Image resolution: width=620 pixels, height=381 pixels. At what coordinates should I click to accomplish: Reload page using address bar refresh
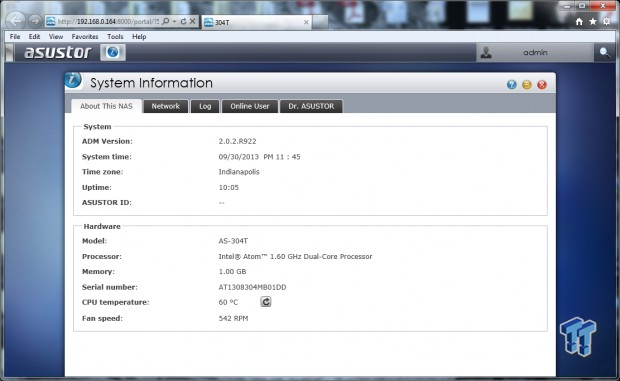[183, 21]
